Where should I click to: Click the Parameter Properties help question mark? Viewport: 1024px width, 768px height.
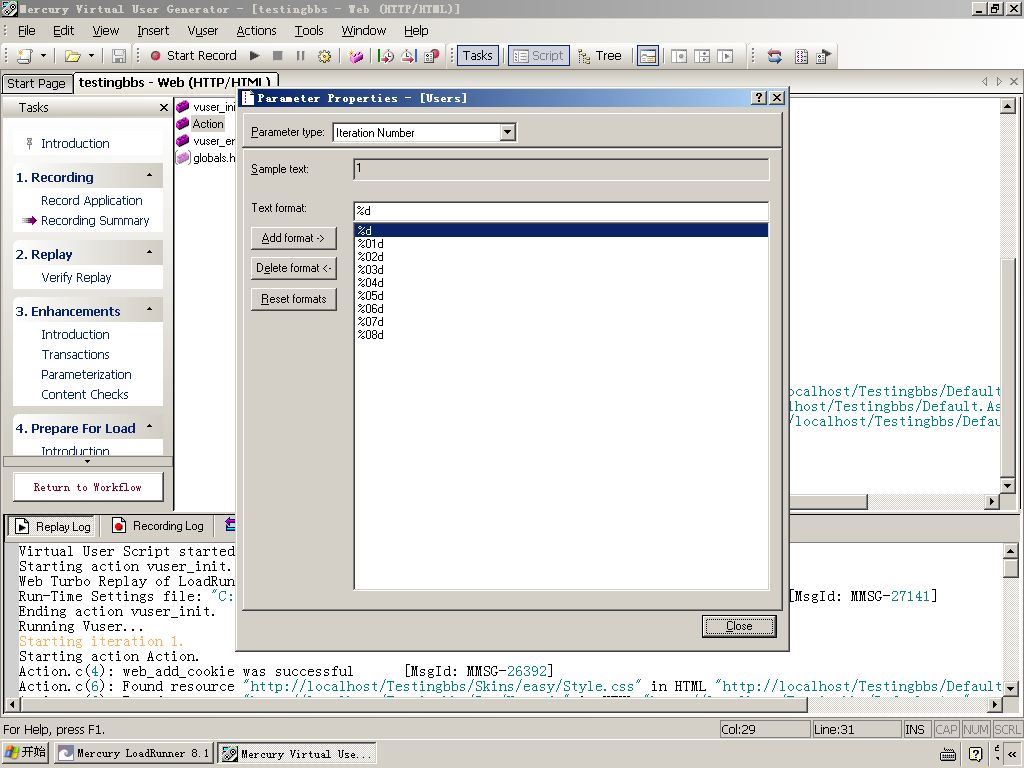click(x=759, y=98)
